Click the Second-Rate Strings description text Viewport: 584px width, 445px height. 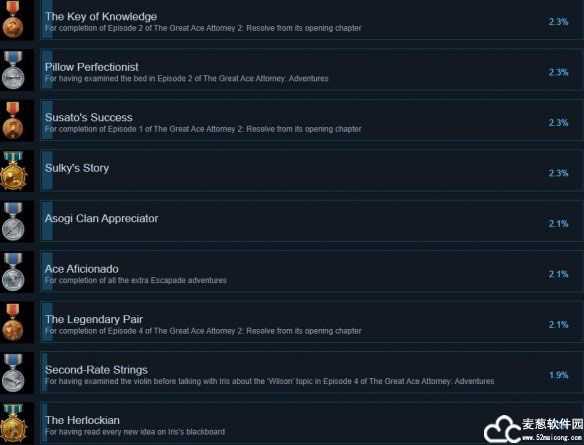[x=270, y=381]
